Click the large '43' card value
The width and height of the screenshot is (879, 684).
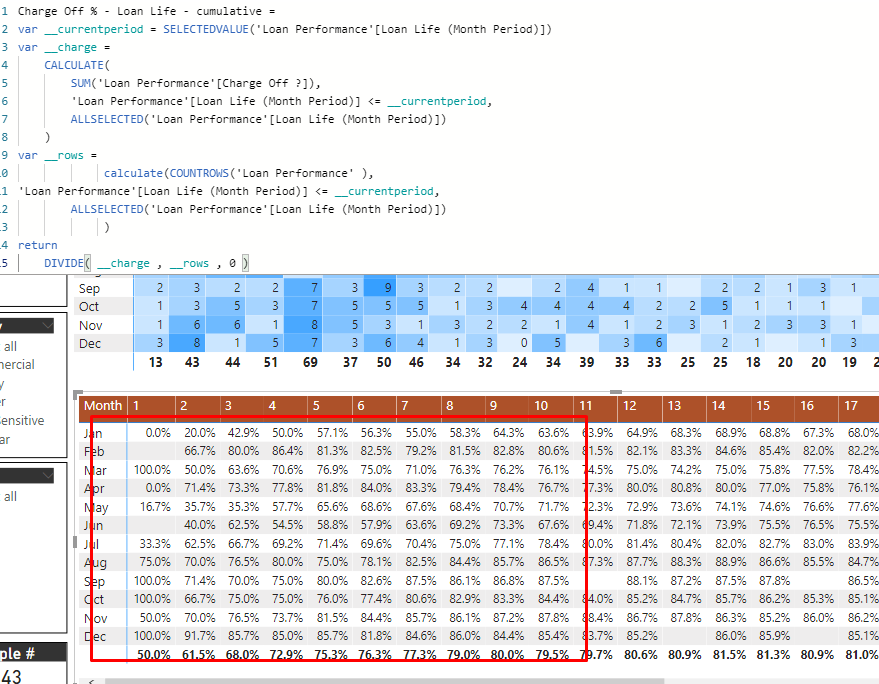[11, 676]
